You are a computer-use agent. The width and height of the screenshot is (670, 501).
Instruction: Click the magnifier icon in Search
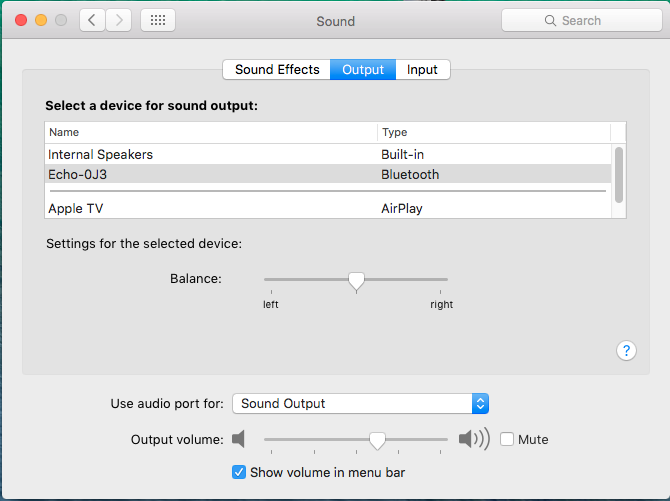click(x=550, y=21)
